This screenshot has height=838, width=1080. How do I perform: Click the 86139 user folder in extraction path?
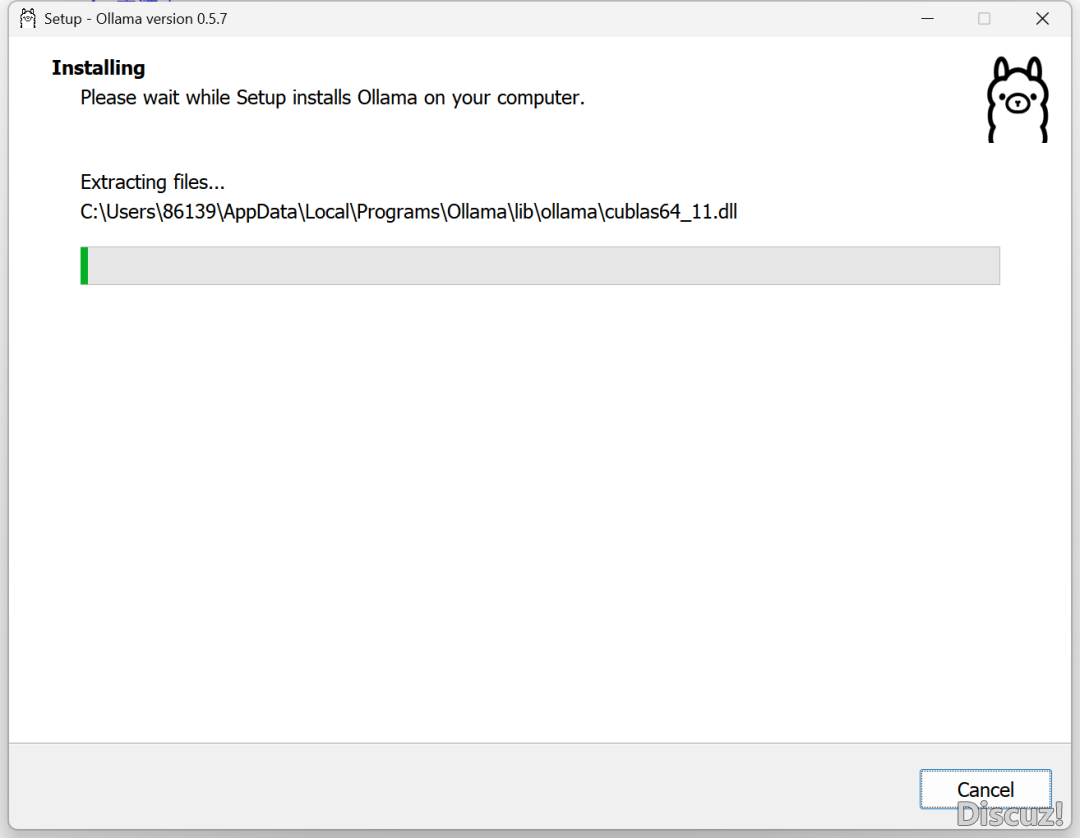click(x=189, y=211)
